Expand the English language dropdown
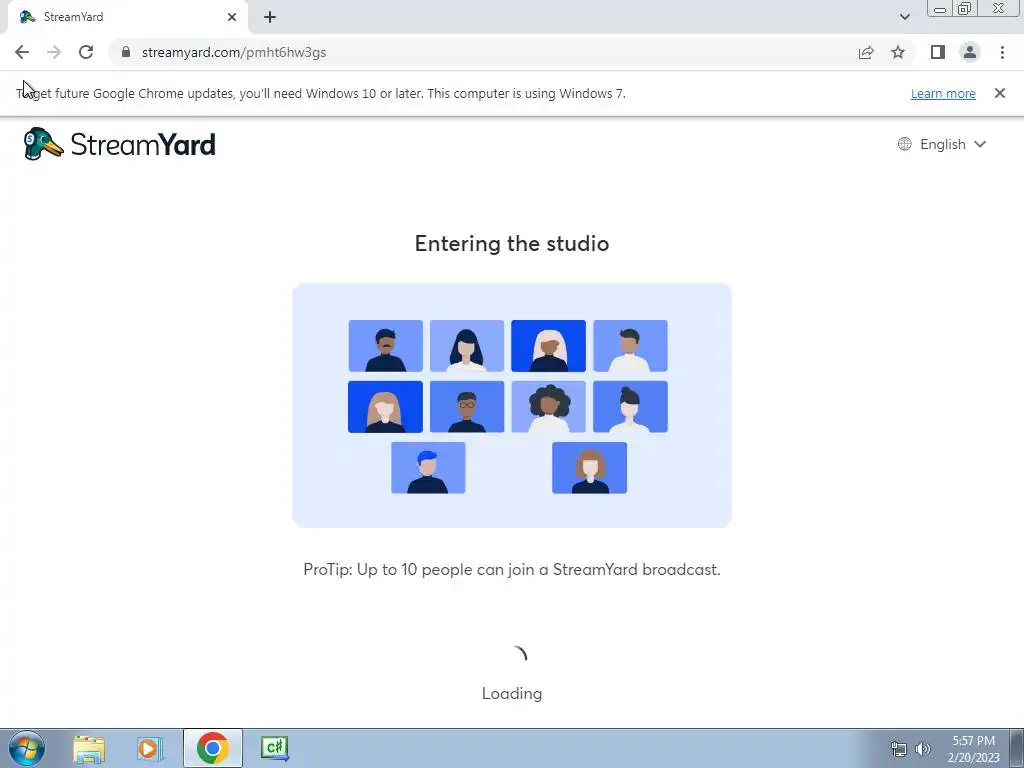1024x768 pixels. [942, 144]
